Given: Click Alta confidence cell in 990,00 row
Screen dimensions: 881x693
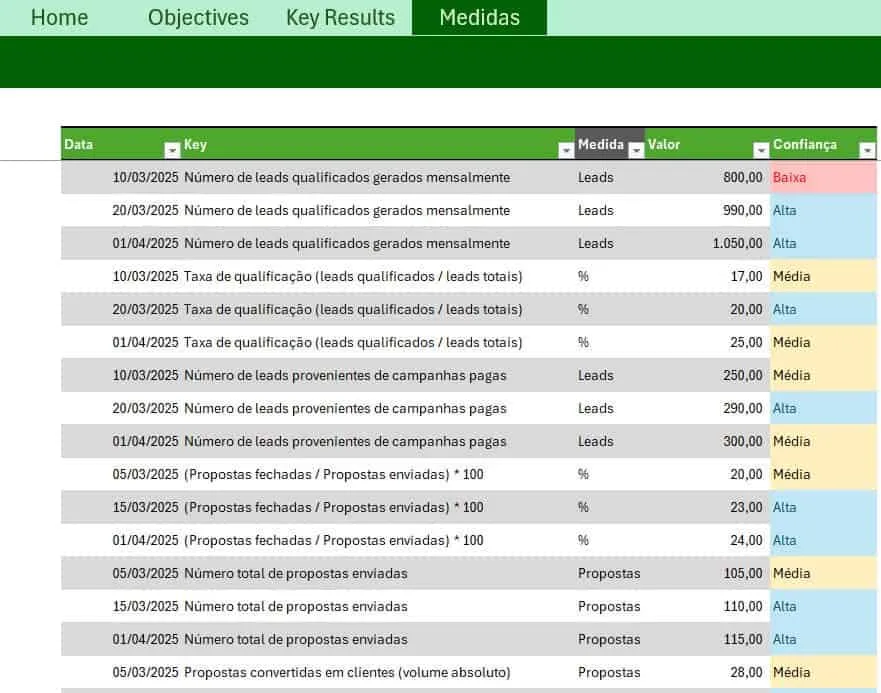Looking at the screenshot, I should point(823,211).
